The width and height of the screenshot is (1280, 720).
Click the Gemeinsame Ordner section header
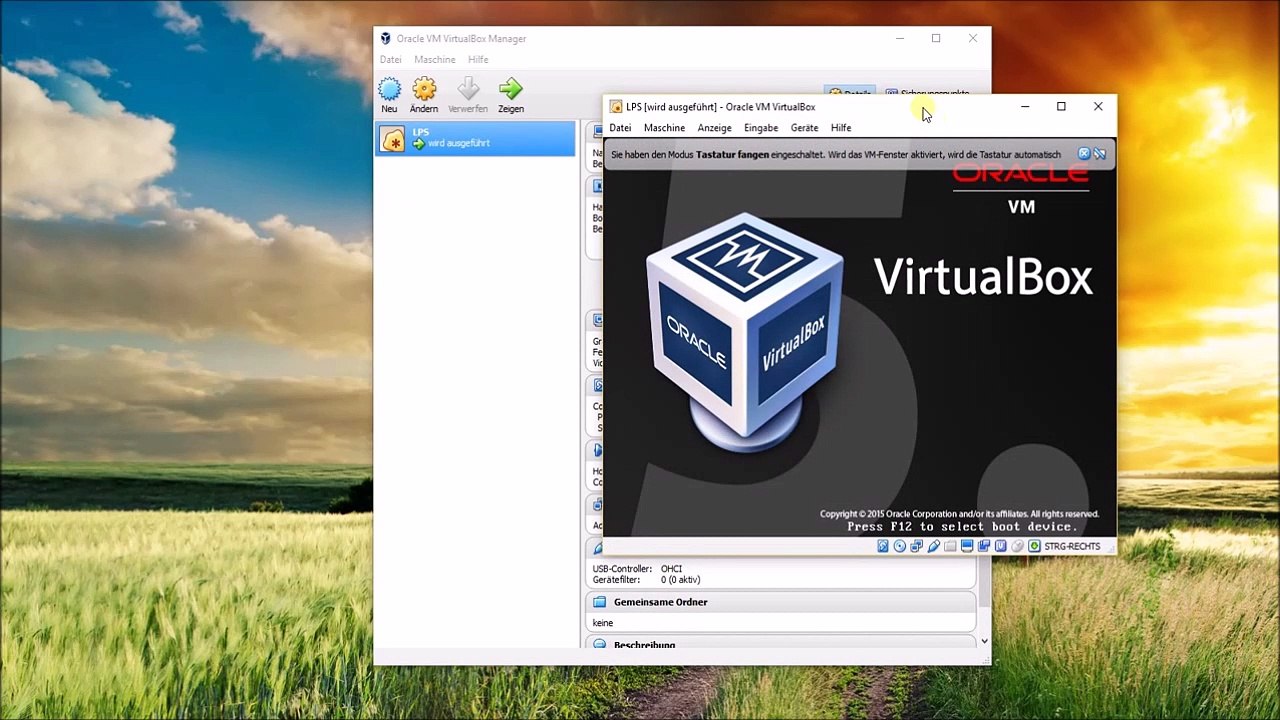click(780, 602)
